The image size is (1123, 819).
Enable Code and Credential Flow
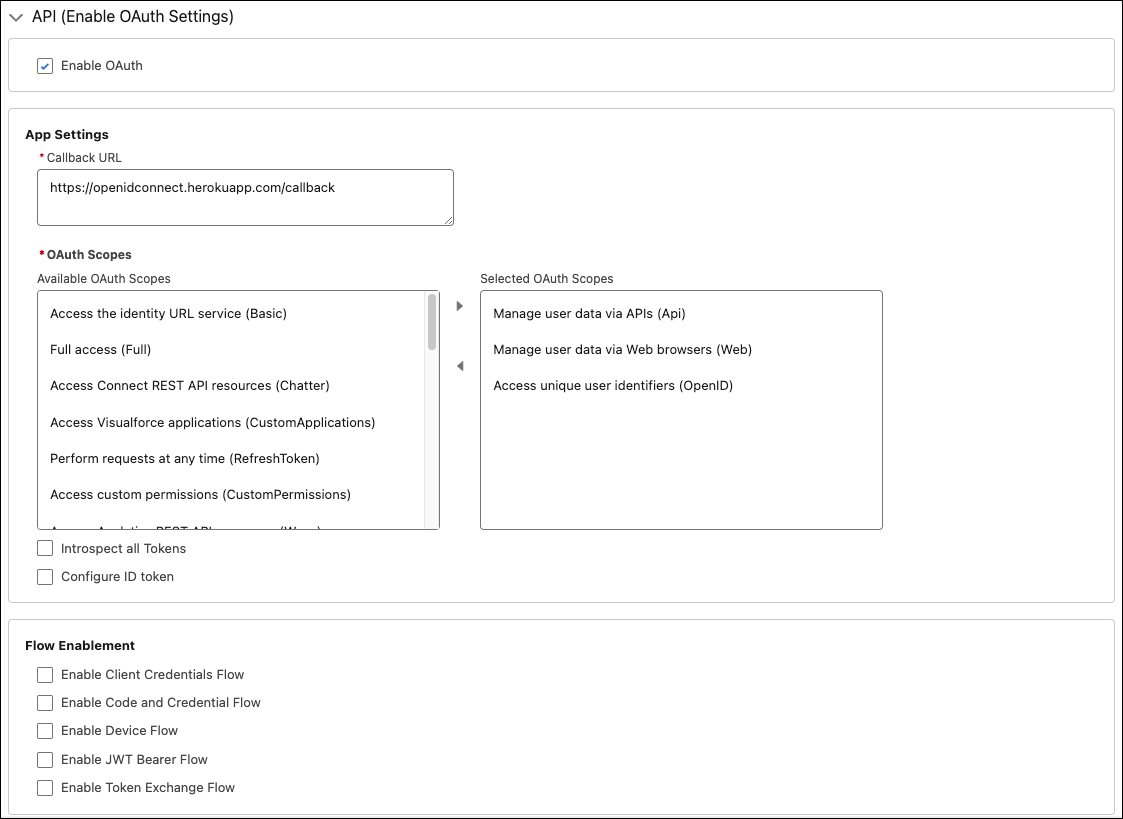click(x=44, y=703)
